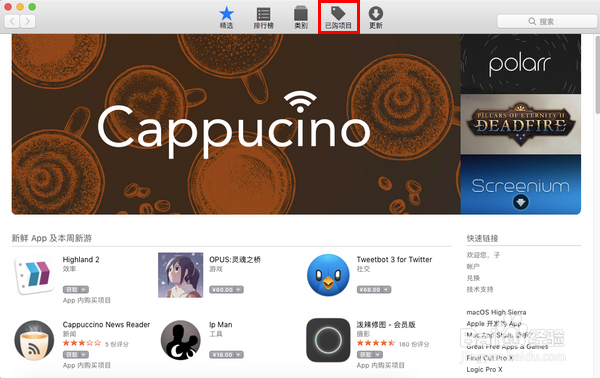Click the Cappuccino News Reader star rating
Viewport: 600px width, 378px height.
82,343
